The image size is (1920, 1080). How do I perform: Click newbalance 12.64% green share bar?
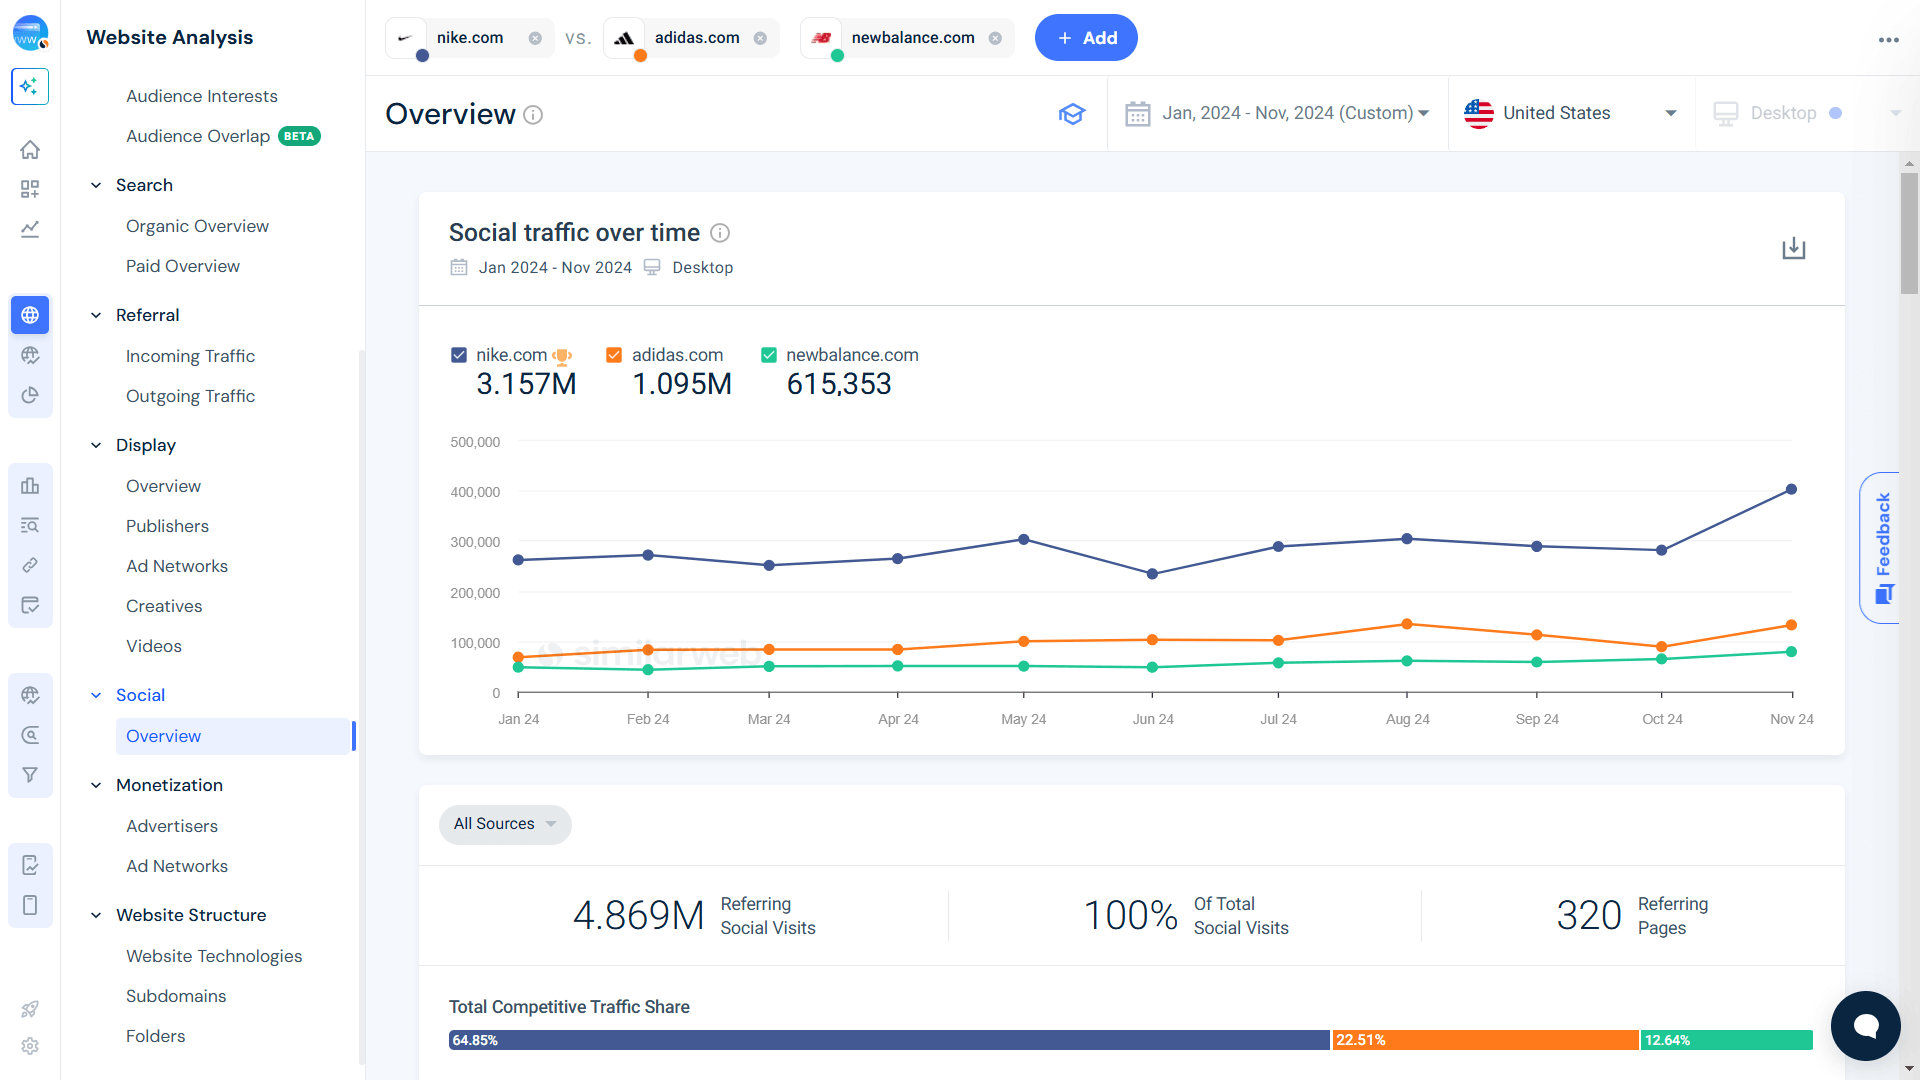click(x=1727, y=1040)
